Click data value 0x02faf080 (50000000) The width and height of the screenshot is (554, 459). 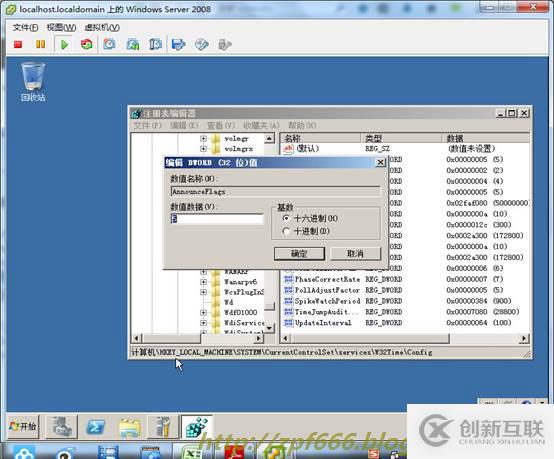tap(488, 203)
